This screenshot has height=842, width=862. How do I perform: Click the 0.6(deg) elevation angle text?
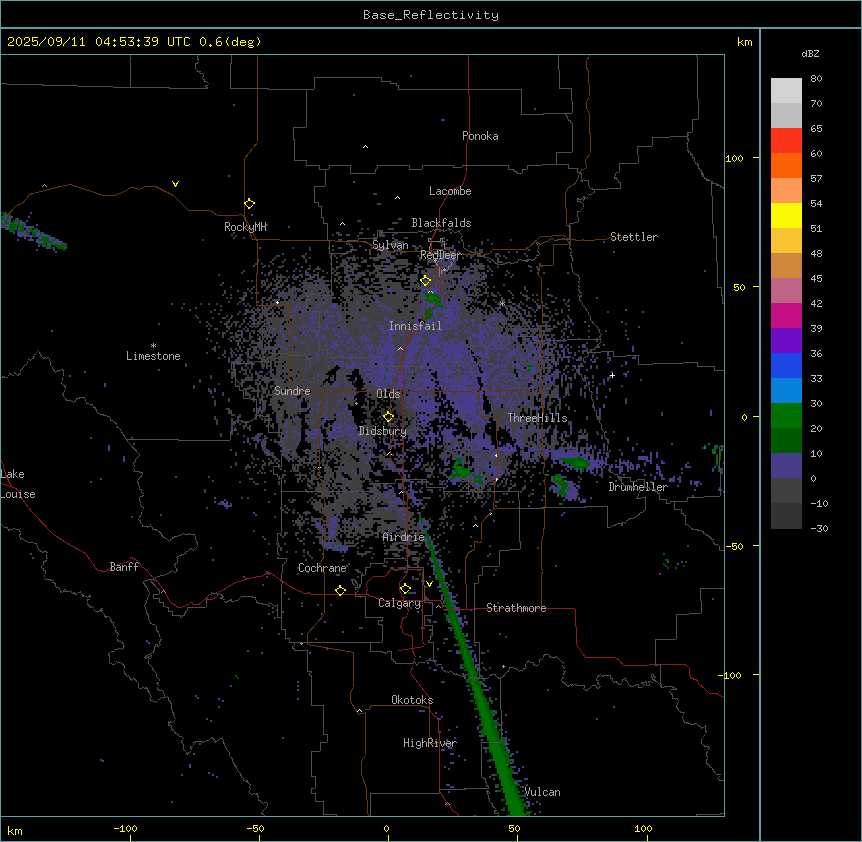[x=230, y=42]
